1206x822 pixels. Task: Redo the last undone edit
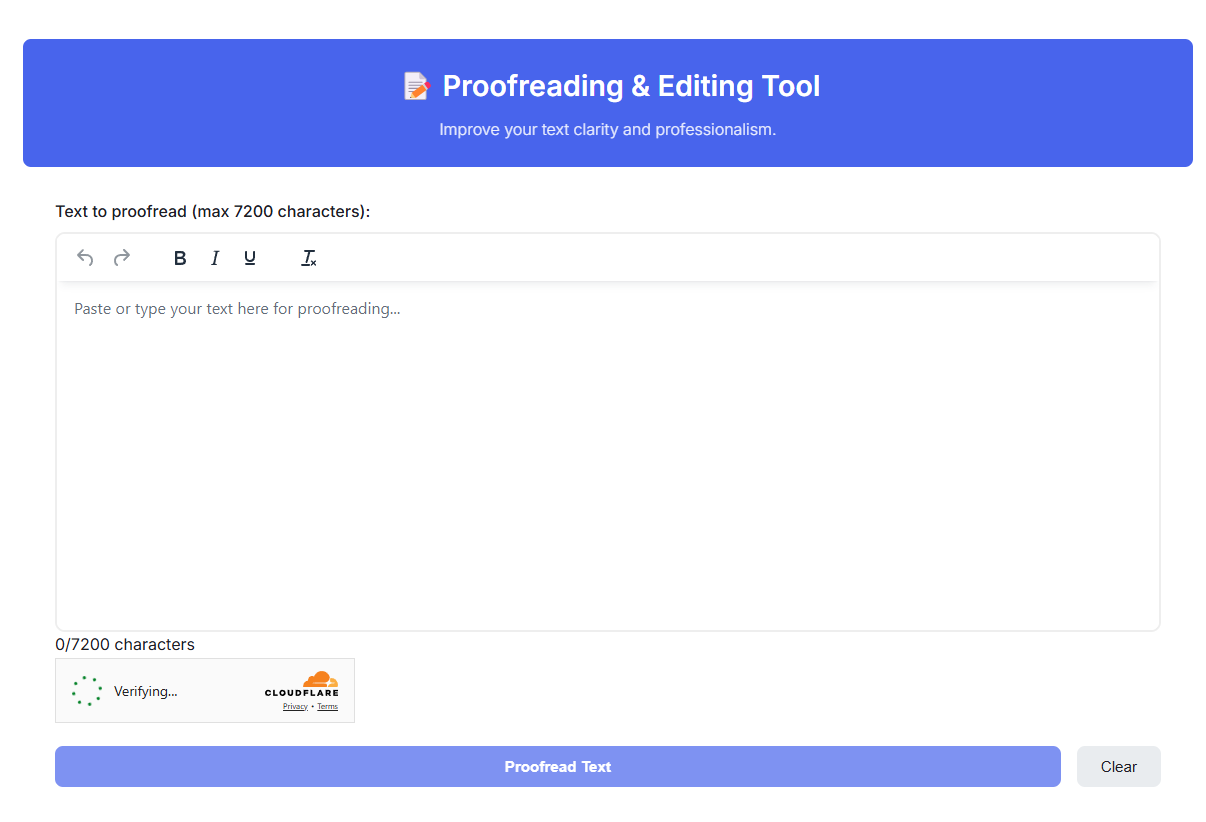click(x=122, y=258)
